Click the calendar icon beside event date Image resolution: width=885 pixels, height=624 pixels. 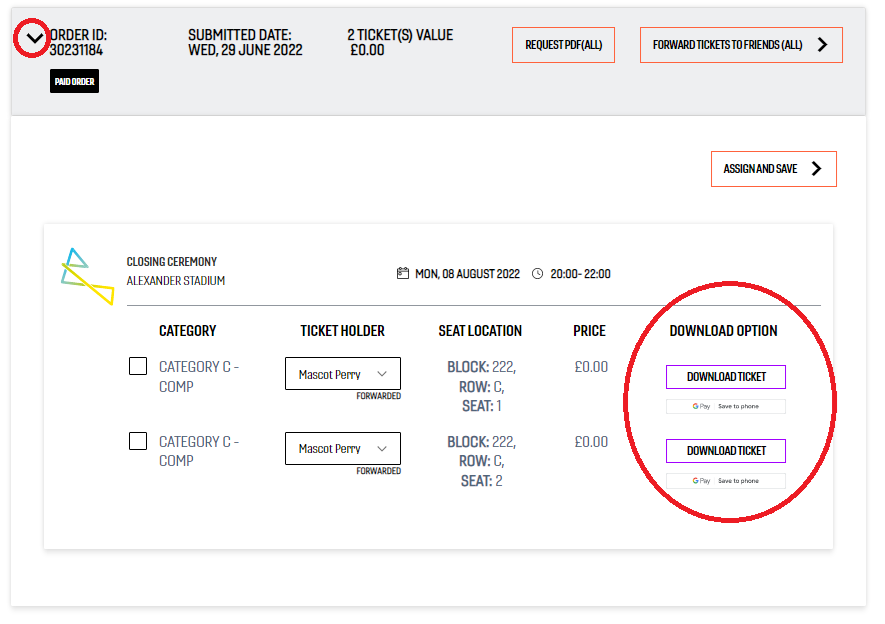click(x=402, y=274)
